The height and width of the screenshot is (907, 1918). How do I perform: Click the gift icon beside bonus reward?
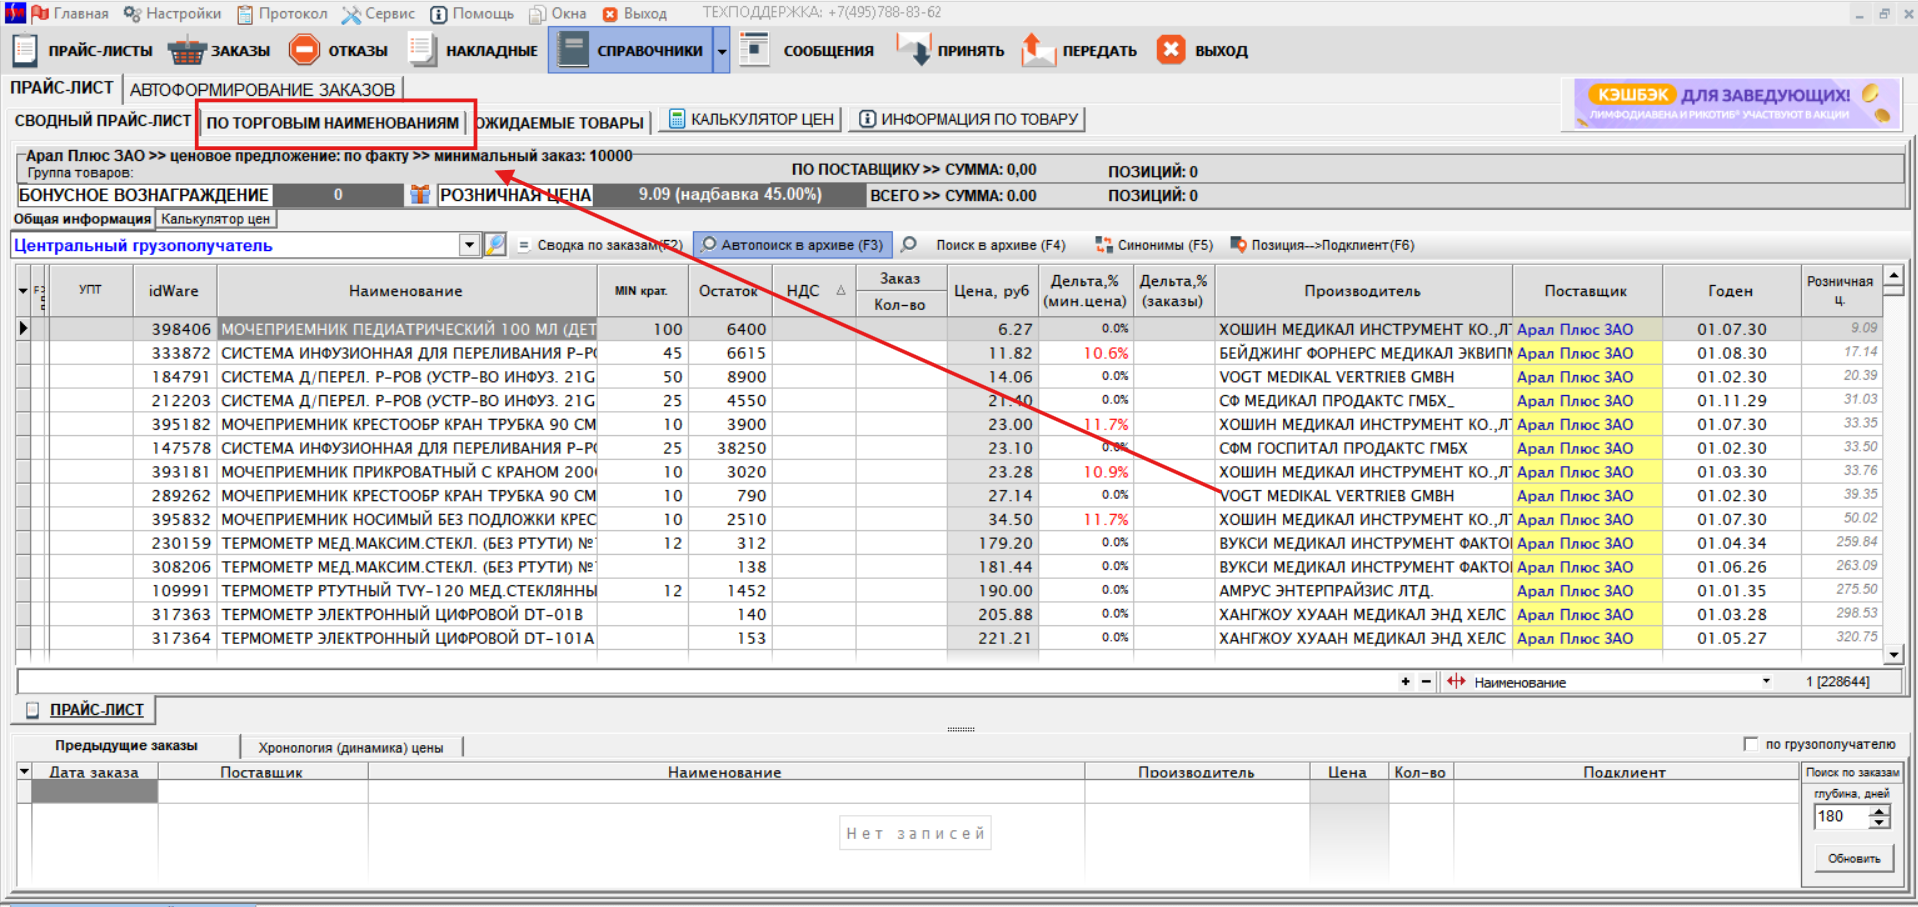click(x=420, y=195)
